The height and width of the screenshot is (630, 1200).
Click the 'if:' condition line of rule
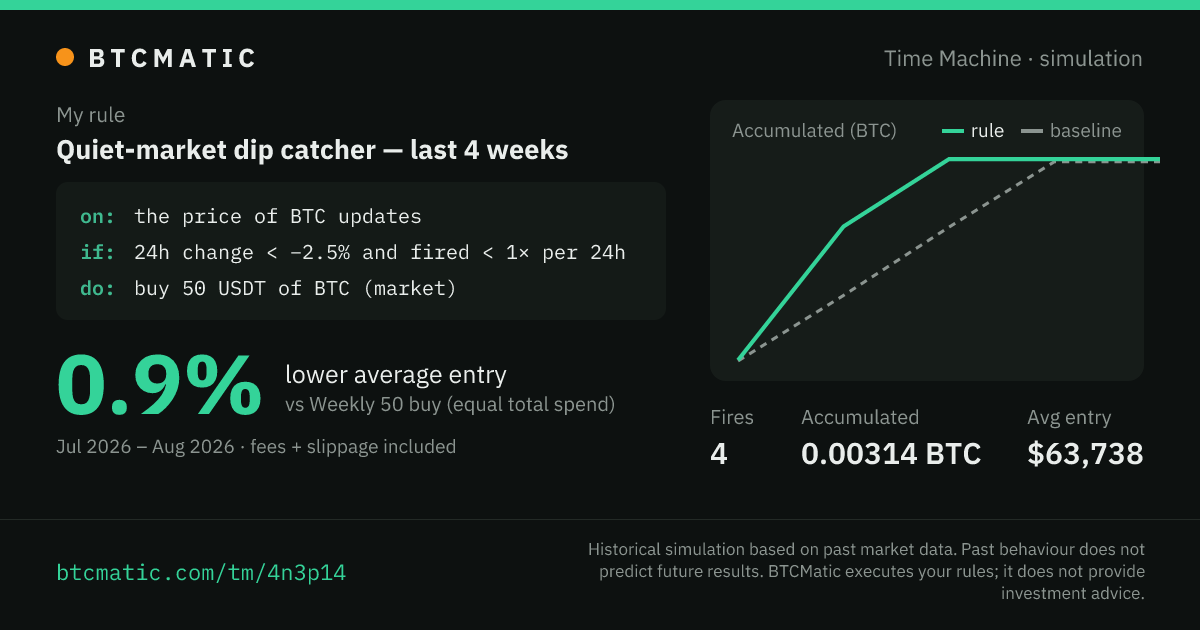click(353, 252)
